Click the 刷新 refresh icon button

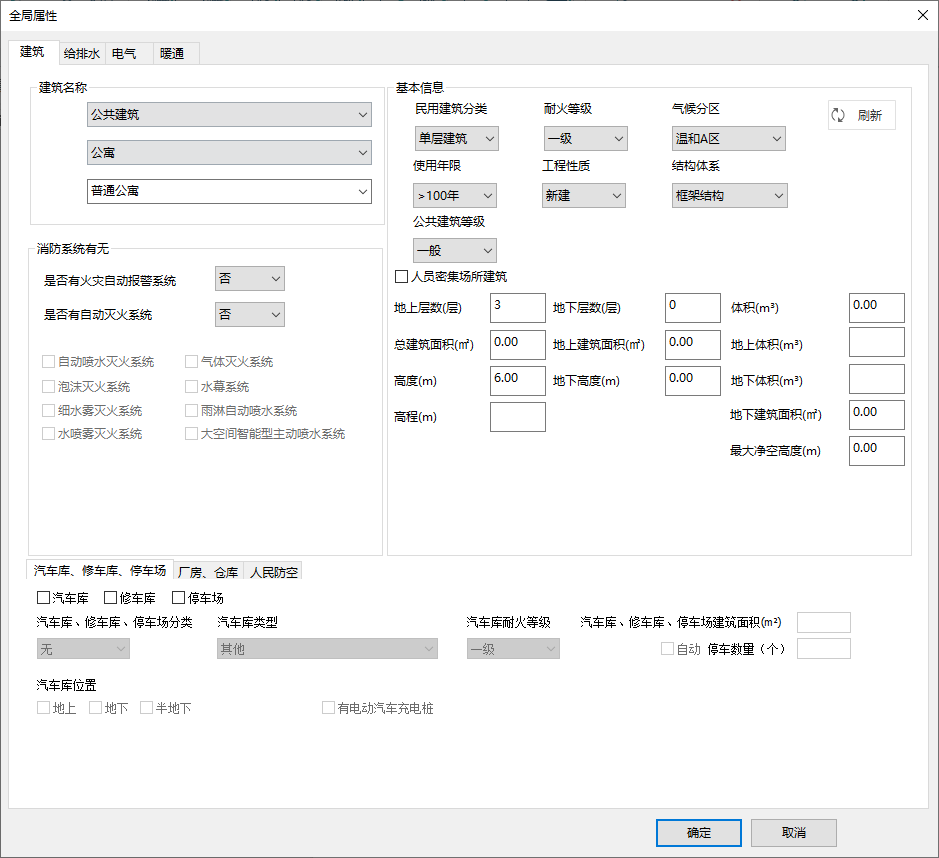pyautogui.click(x=861, y=116)
